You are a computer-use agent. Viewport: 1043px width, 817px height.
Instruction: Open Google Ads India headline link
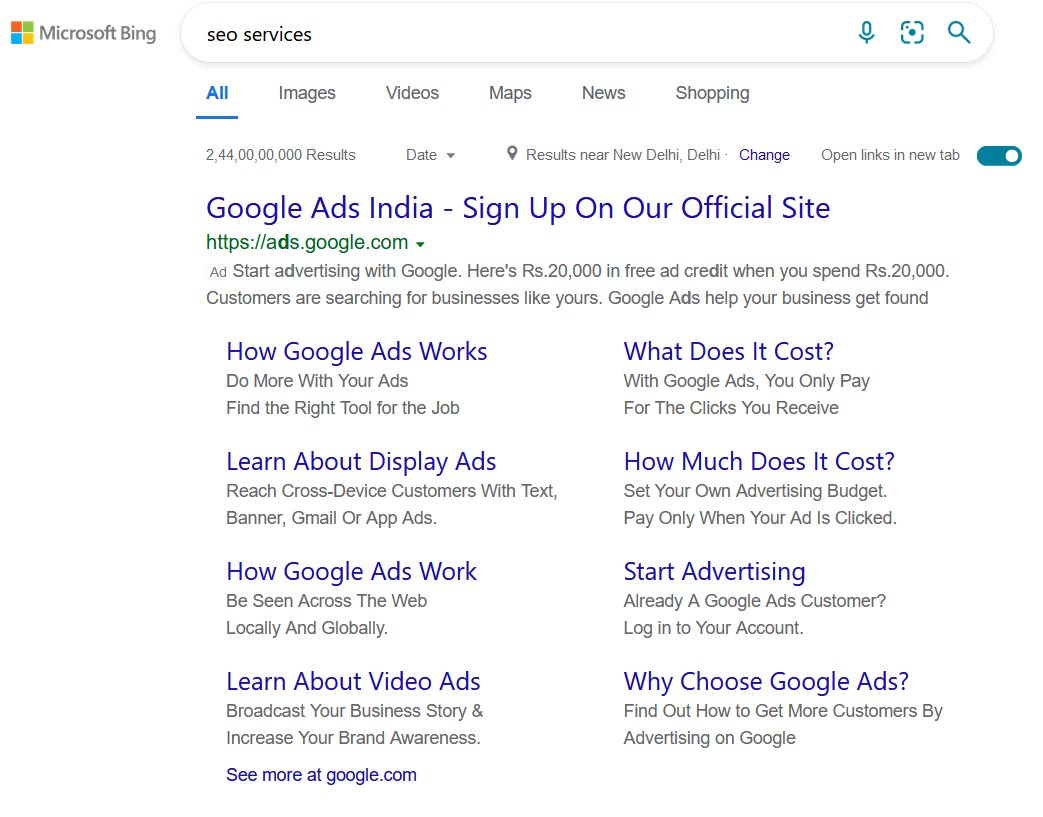point(518,208)
